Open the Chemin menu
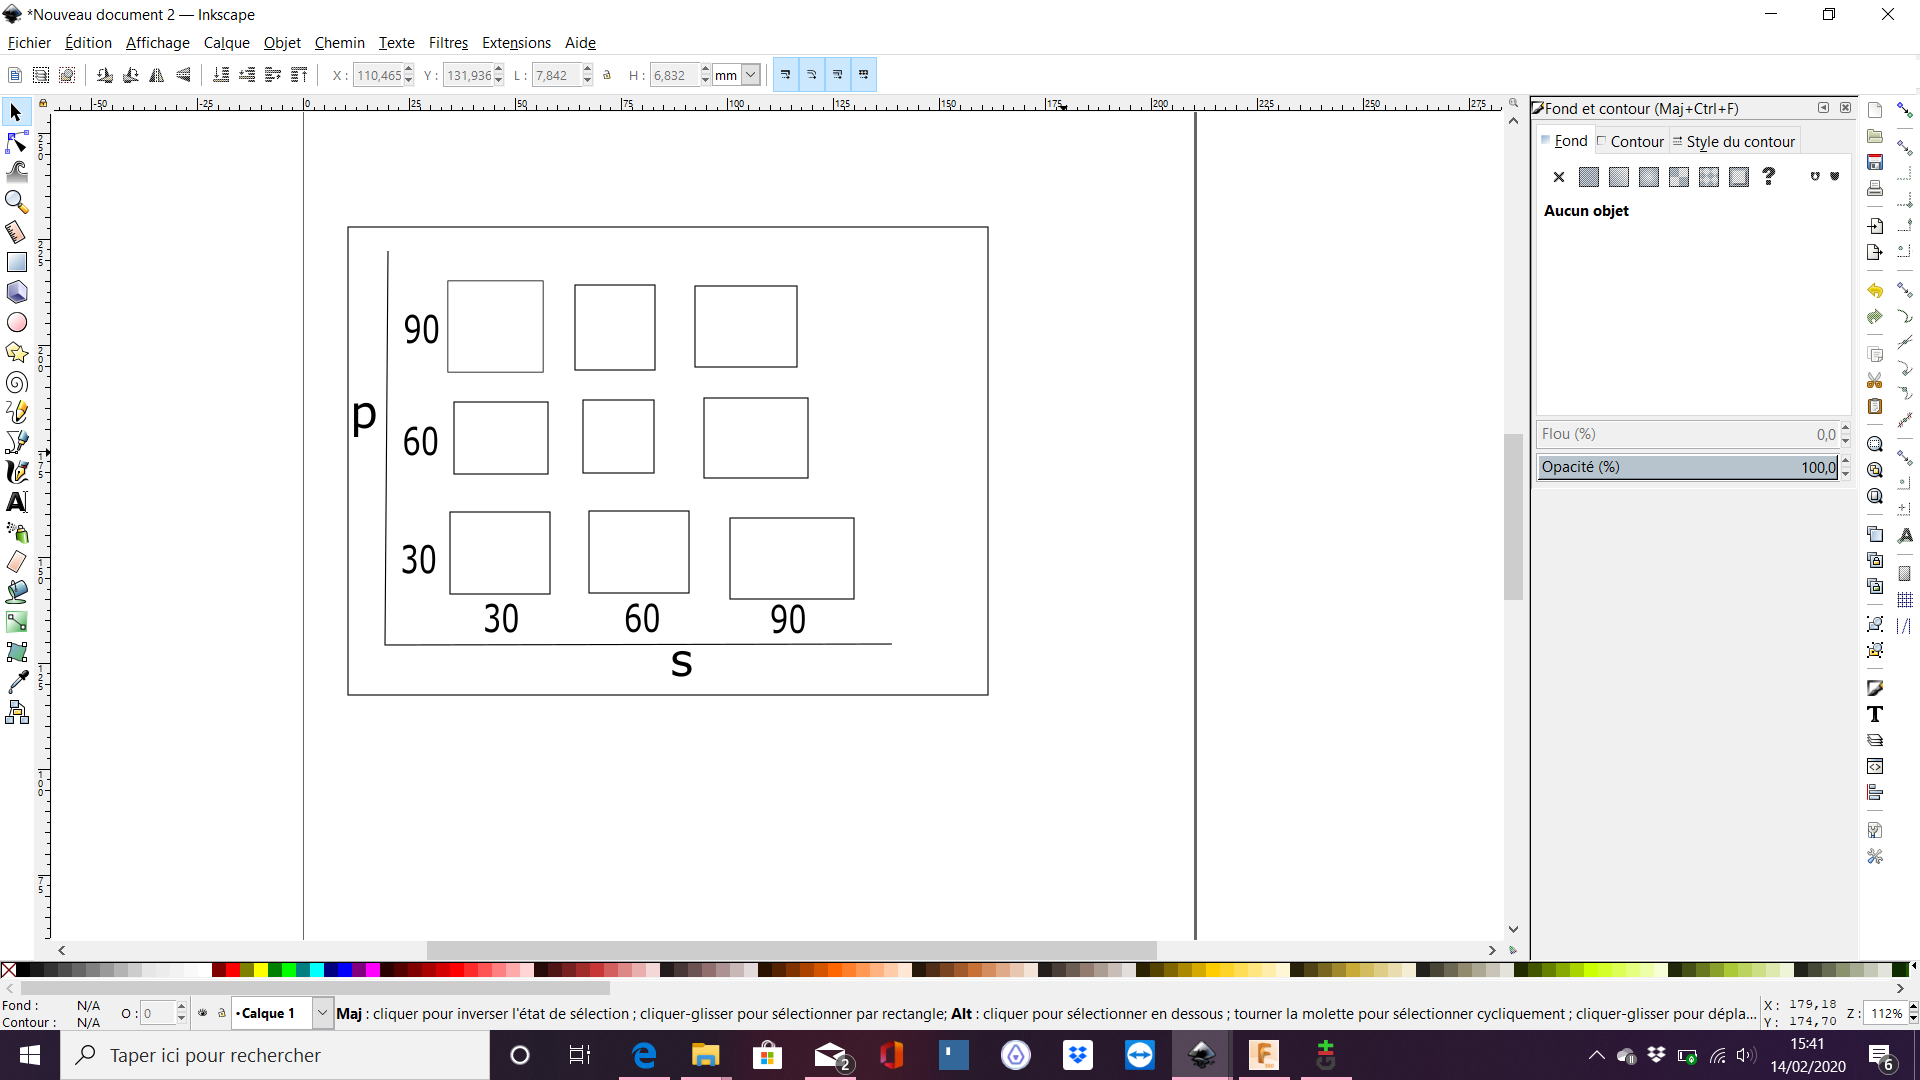Screen dimensions: 1920x1080 click(x=339, y=43)
